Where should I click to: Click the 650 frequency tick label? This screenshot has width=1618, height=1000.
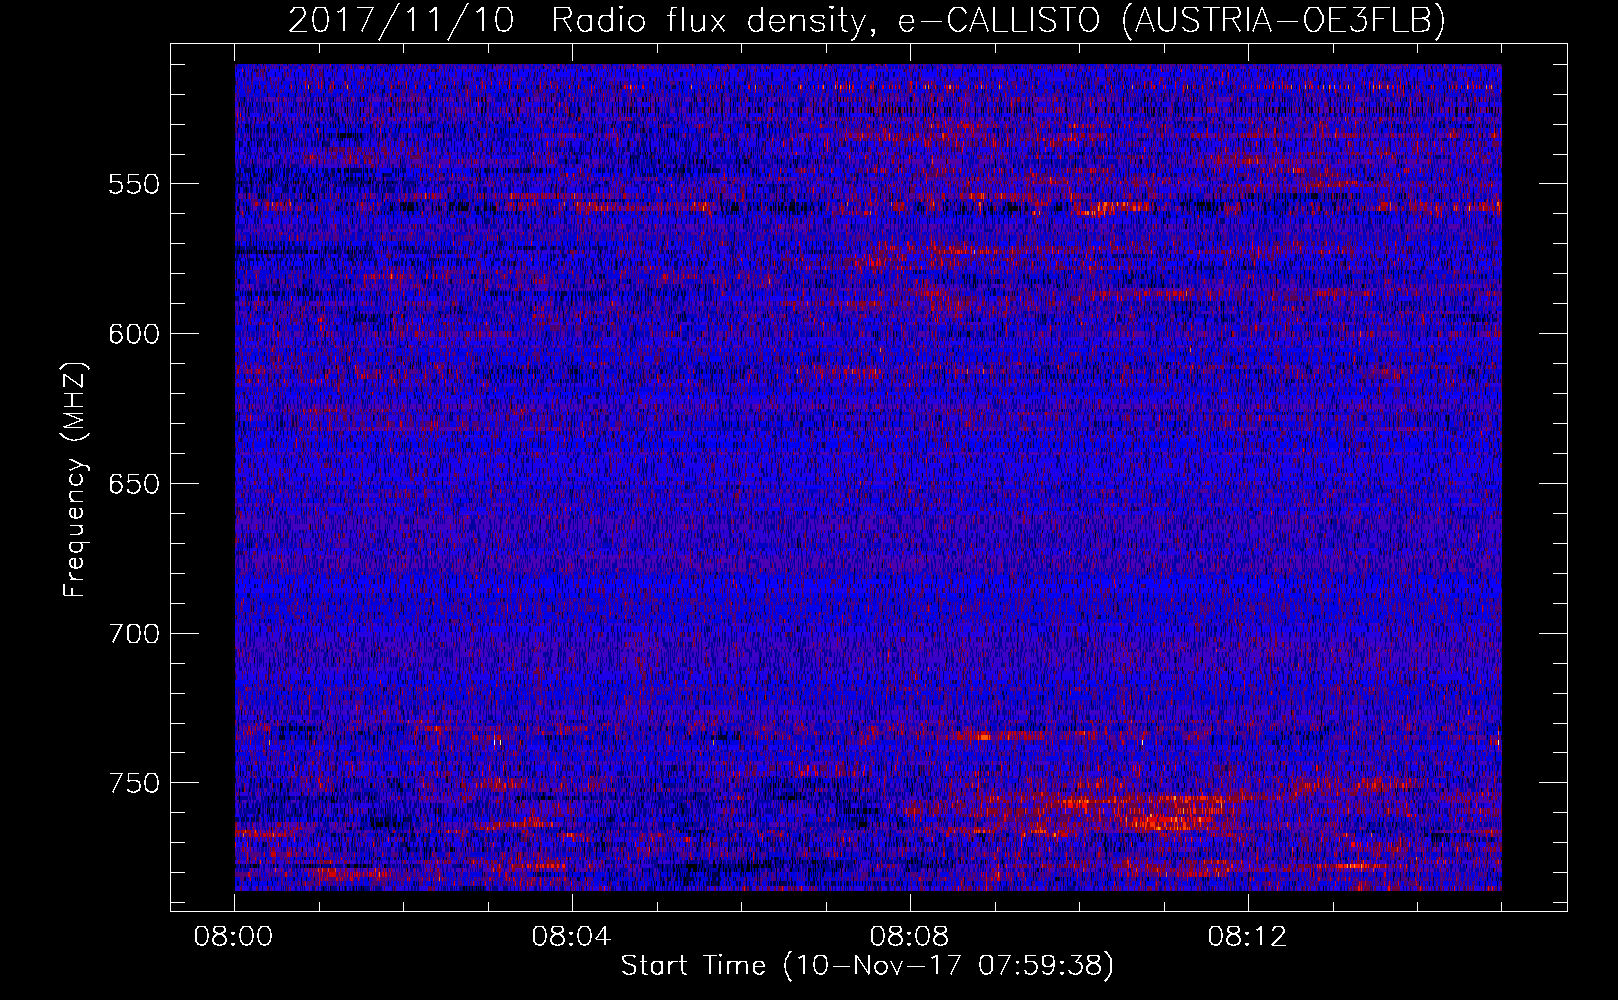click(x=134, y=484)
